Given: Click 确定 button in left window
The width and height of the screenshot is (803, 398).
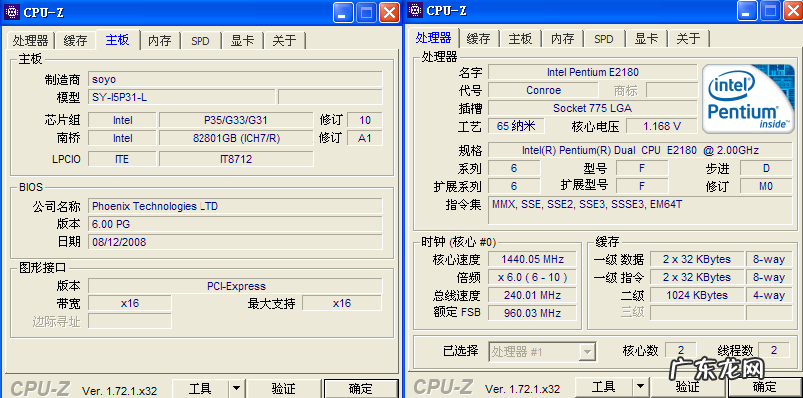Looking at the screenshot, I should [x=361, y=389].
